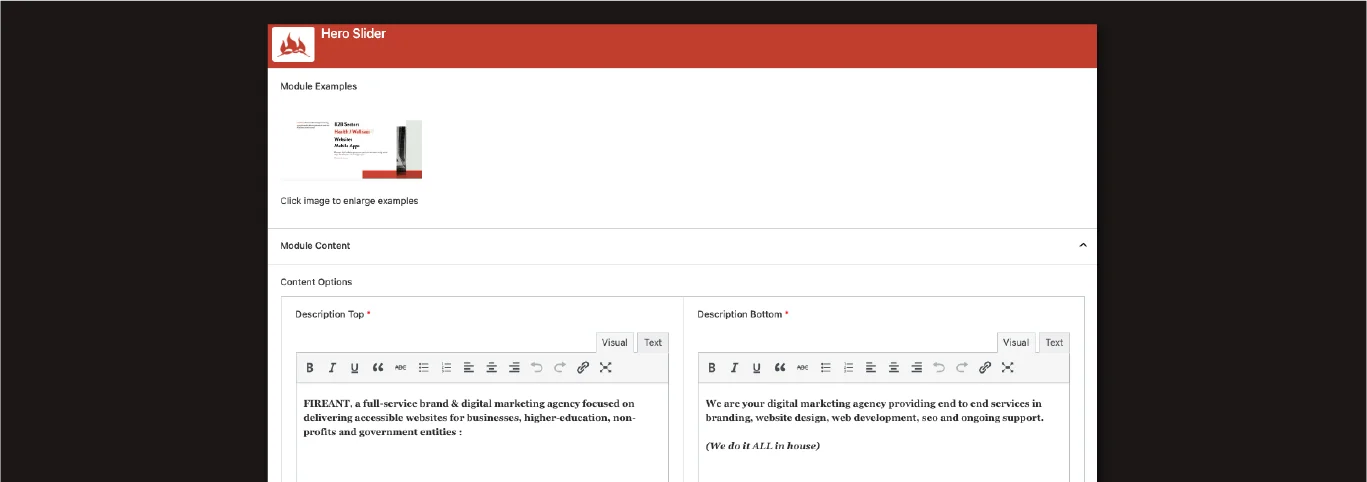Toggle underline in Description Top editor
This screenshot has height=482, width=1367.
tap(354, 368)
